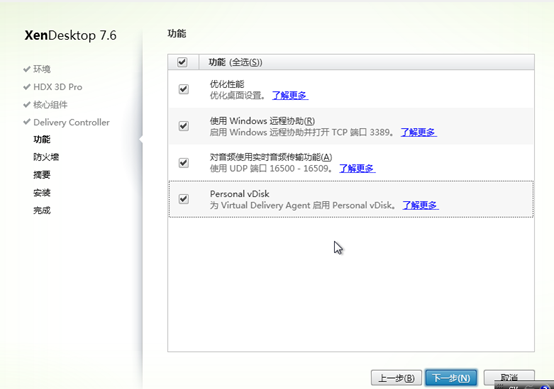554x389 pixels.
Task: Select the 核心组件 step
Action: [x=50, y=105]
